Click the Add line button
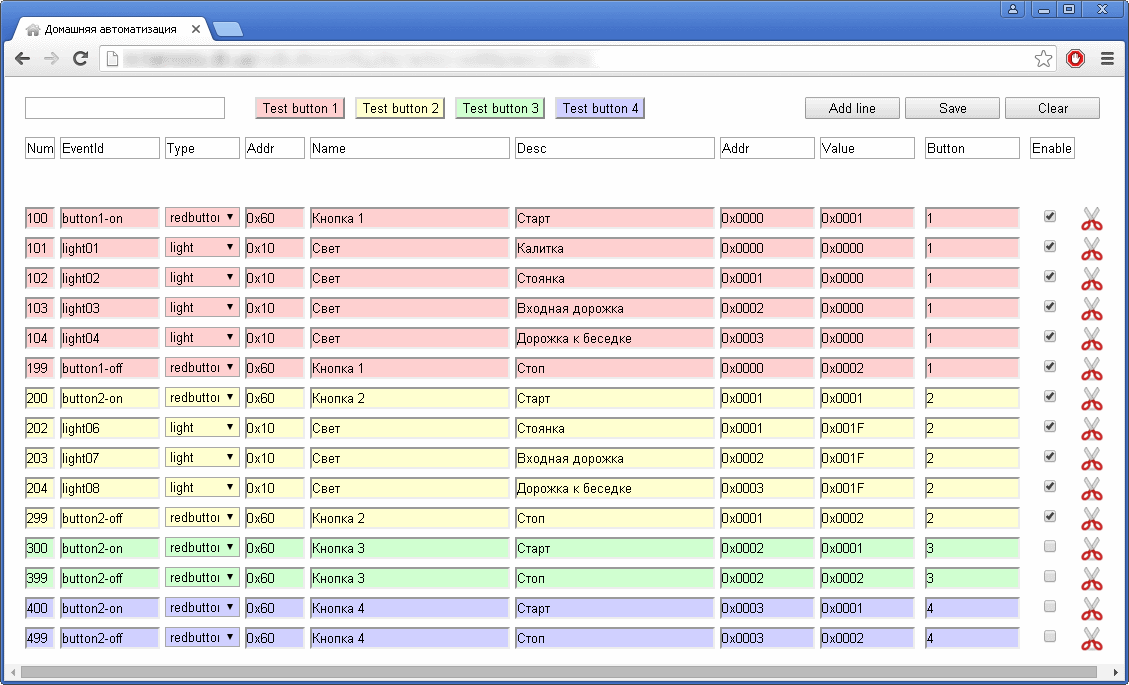1129x685 pixels. point(853,108)
